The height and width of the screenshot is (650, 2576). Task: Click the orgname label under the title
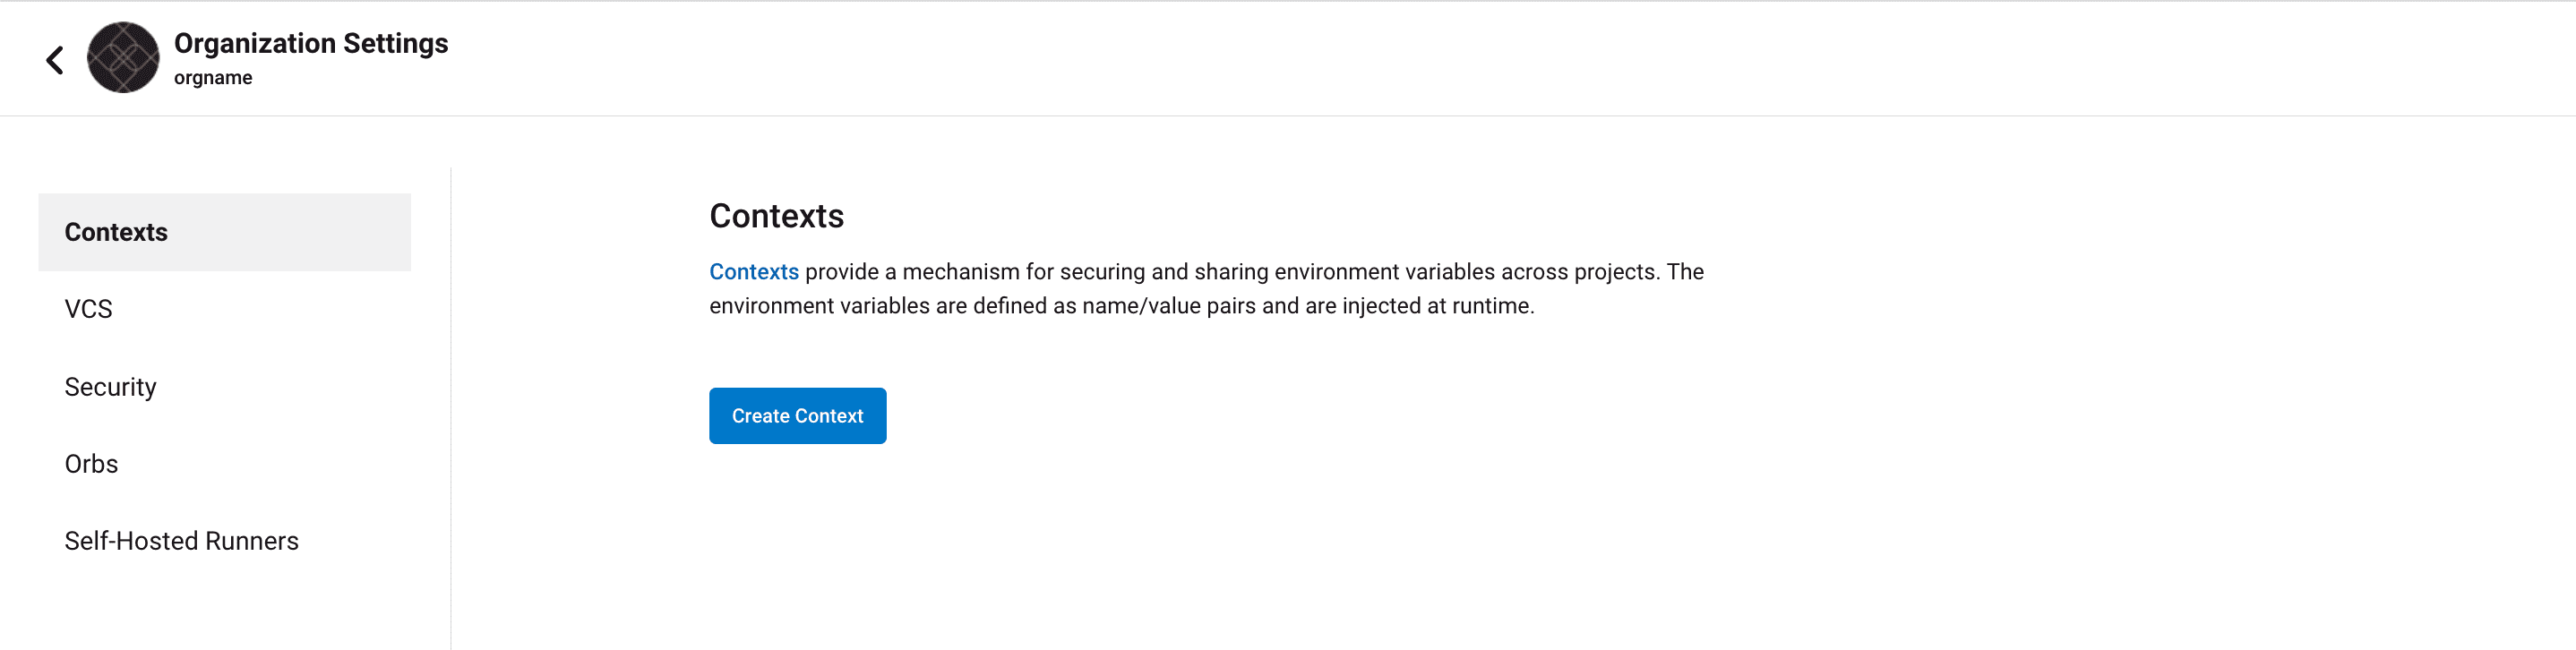(213, 78)
